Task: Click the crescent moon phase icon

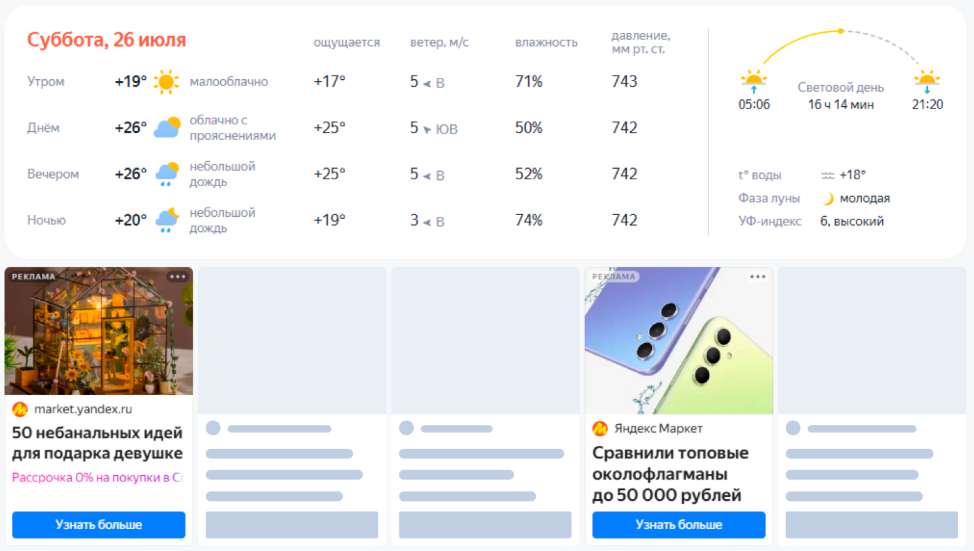Action: [x=828, y=198]
